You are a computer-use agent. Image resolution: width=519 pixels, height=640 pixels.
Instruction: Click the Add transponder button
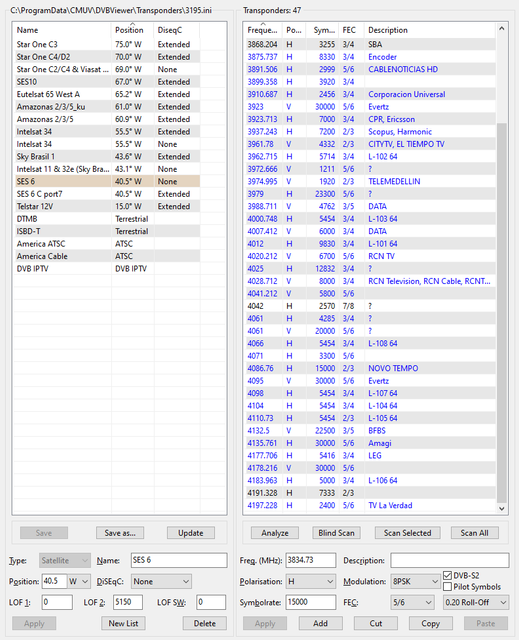321,623
